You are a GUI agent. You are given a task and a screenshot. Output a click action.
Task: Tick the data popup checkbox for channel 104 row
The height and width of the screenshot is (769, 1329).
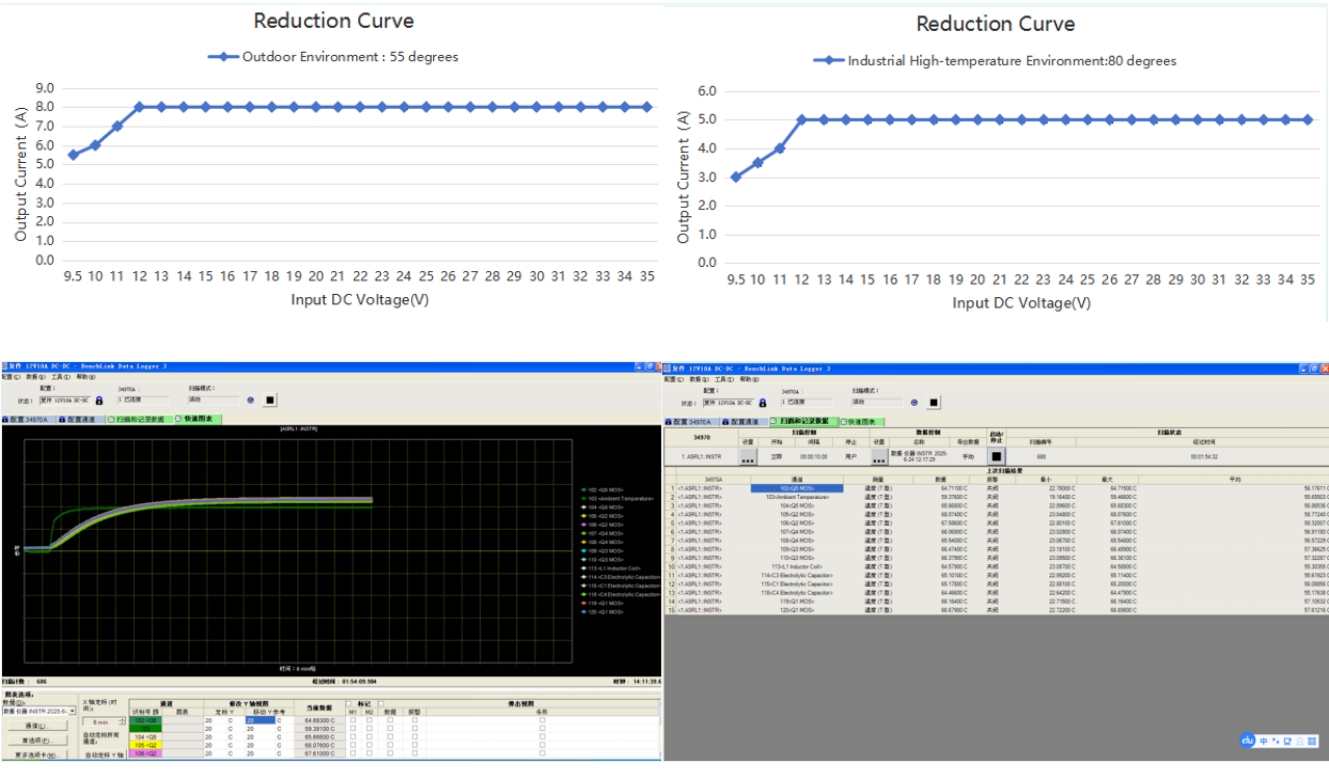click(390, 737)
